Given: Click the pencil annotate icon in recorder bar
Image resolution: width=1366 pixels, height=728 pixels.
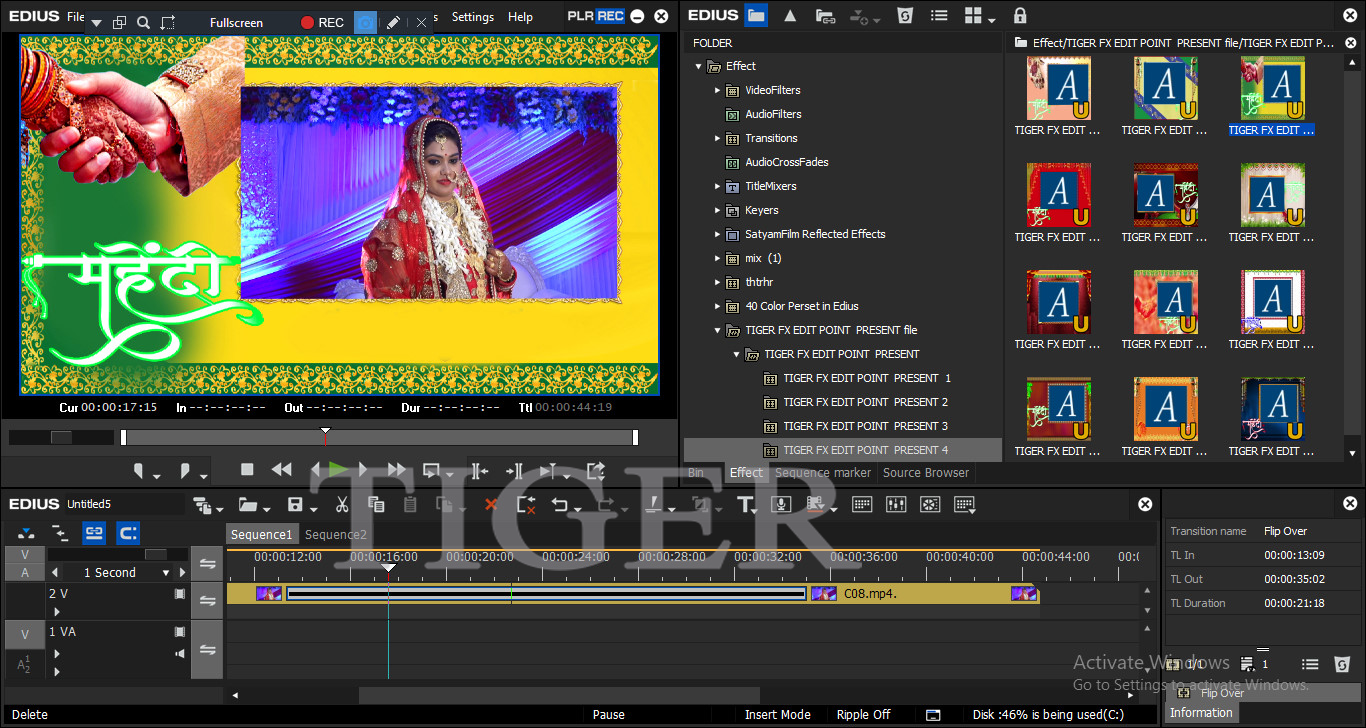Looking at the screenshot, I should pyautogui.click(x=394, y=22).
